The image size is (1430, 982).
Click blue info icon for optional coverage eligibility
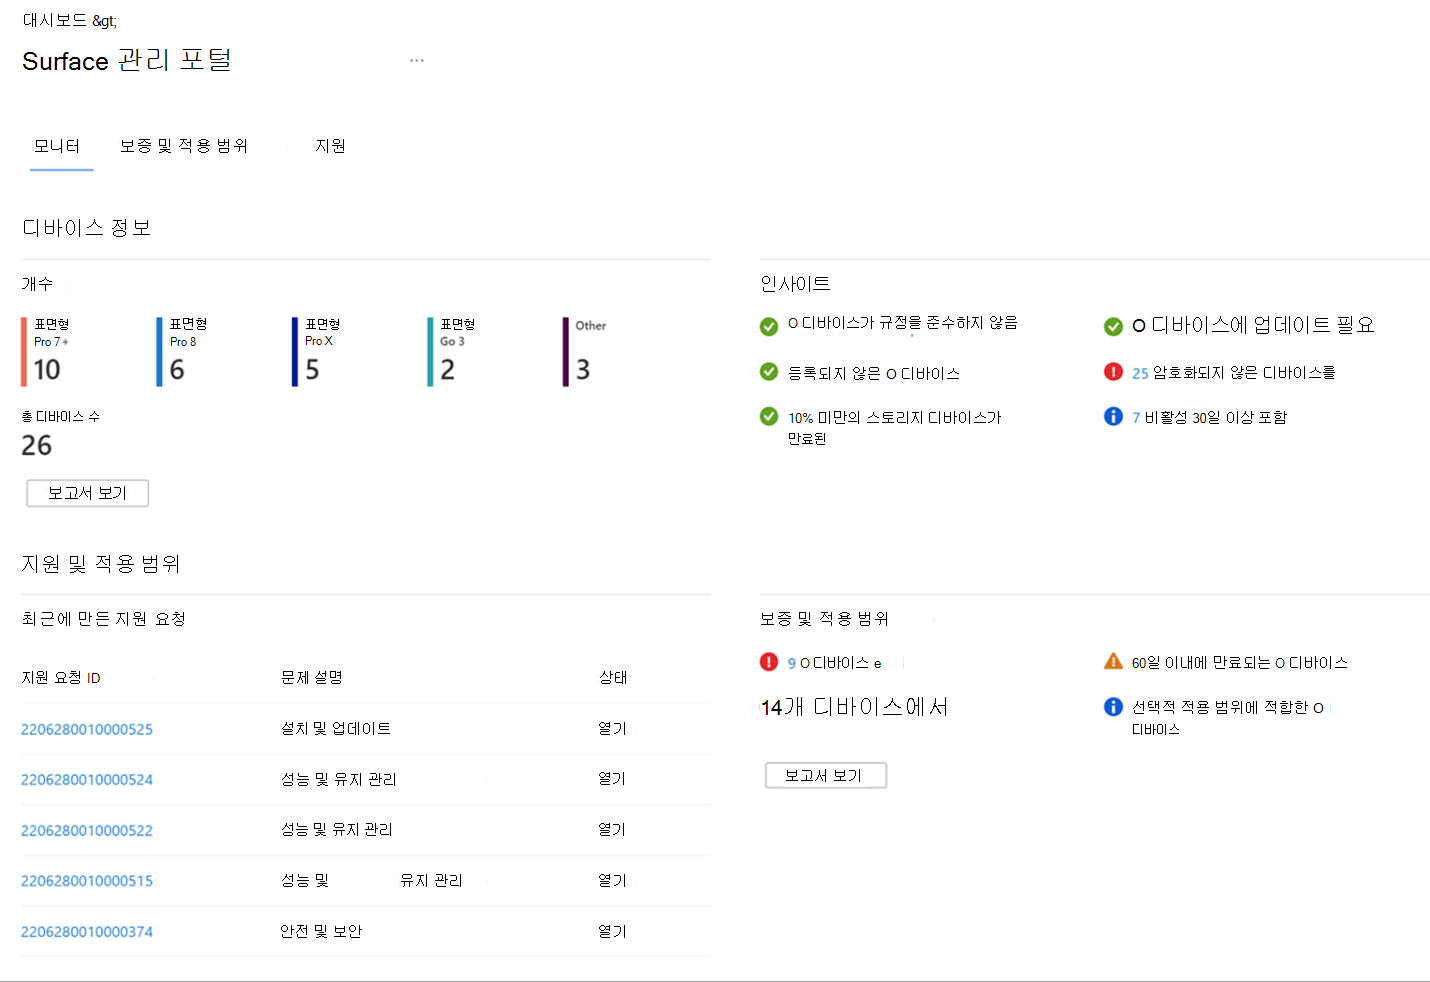point(1113,707)
